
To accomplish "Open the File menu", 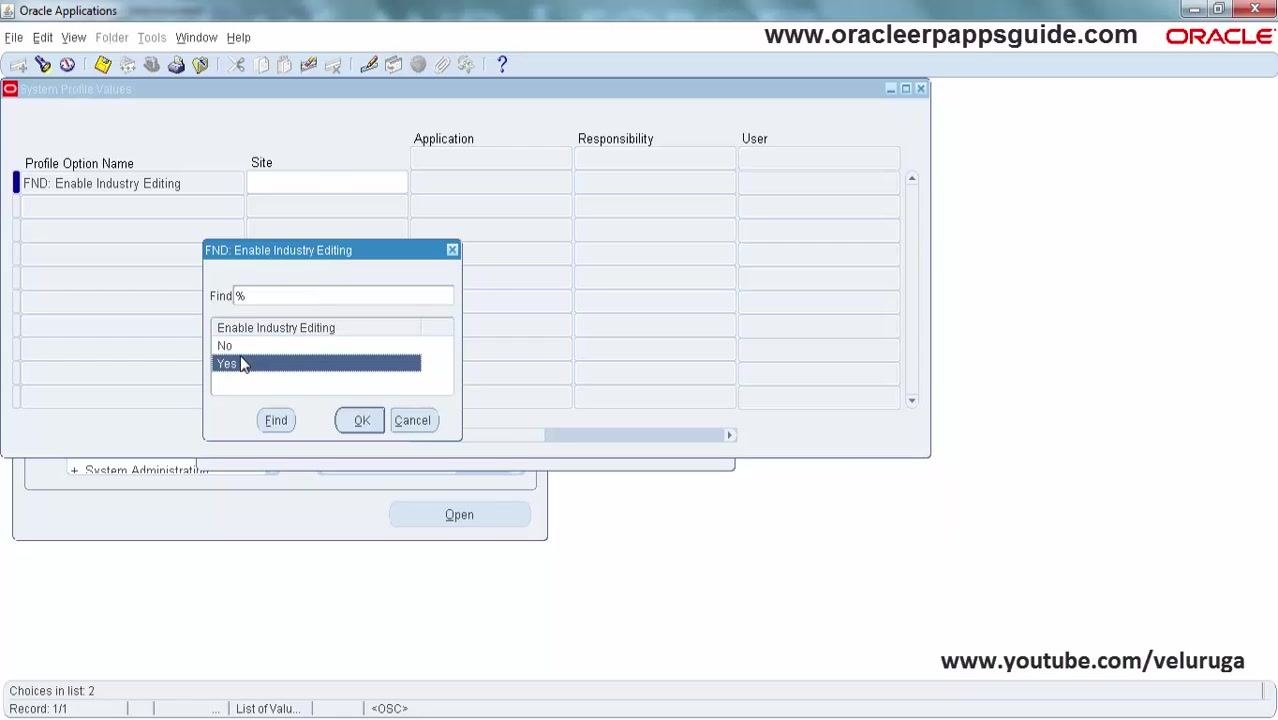I will [x=14, y=38].
